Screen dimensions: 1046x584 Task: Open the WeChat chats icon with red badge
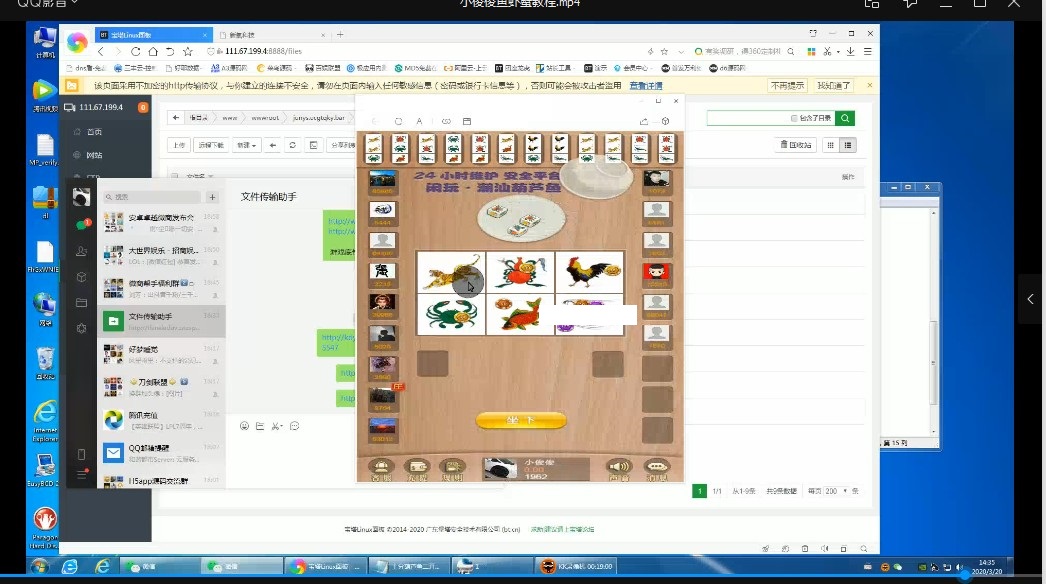pyautogui.click(x=82, y=224)
